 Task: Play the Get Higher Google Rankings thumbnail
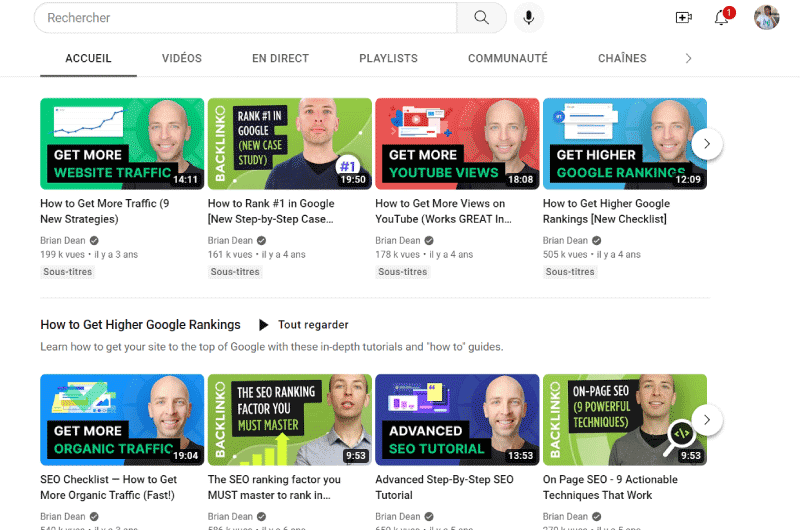tap(624, 144)
